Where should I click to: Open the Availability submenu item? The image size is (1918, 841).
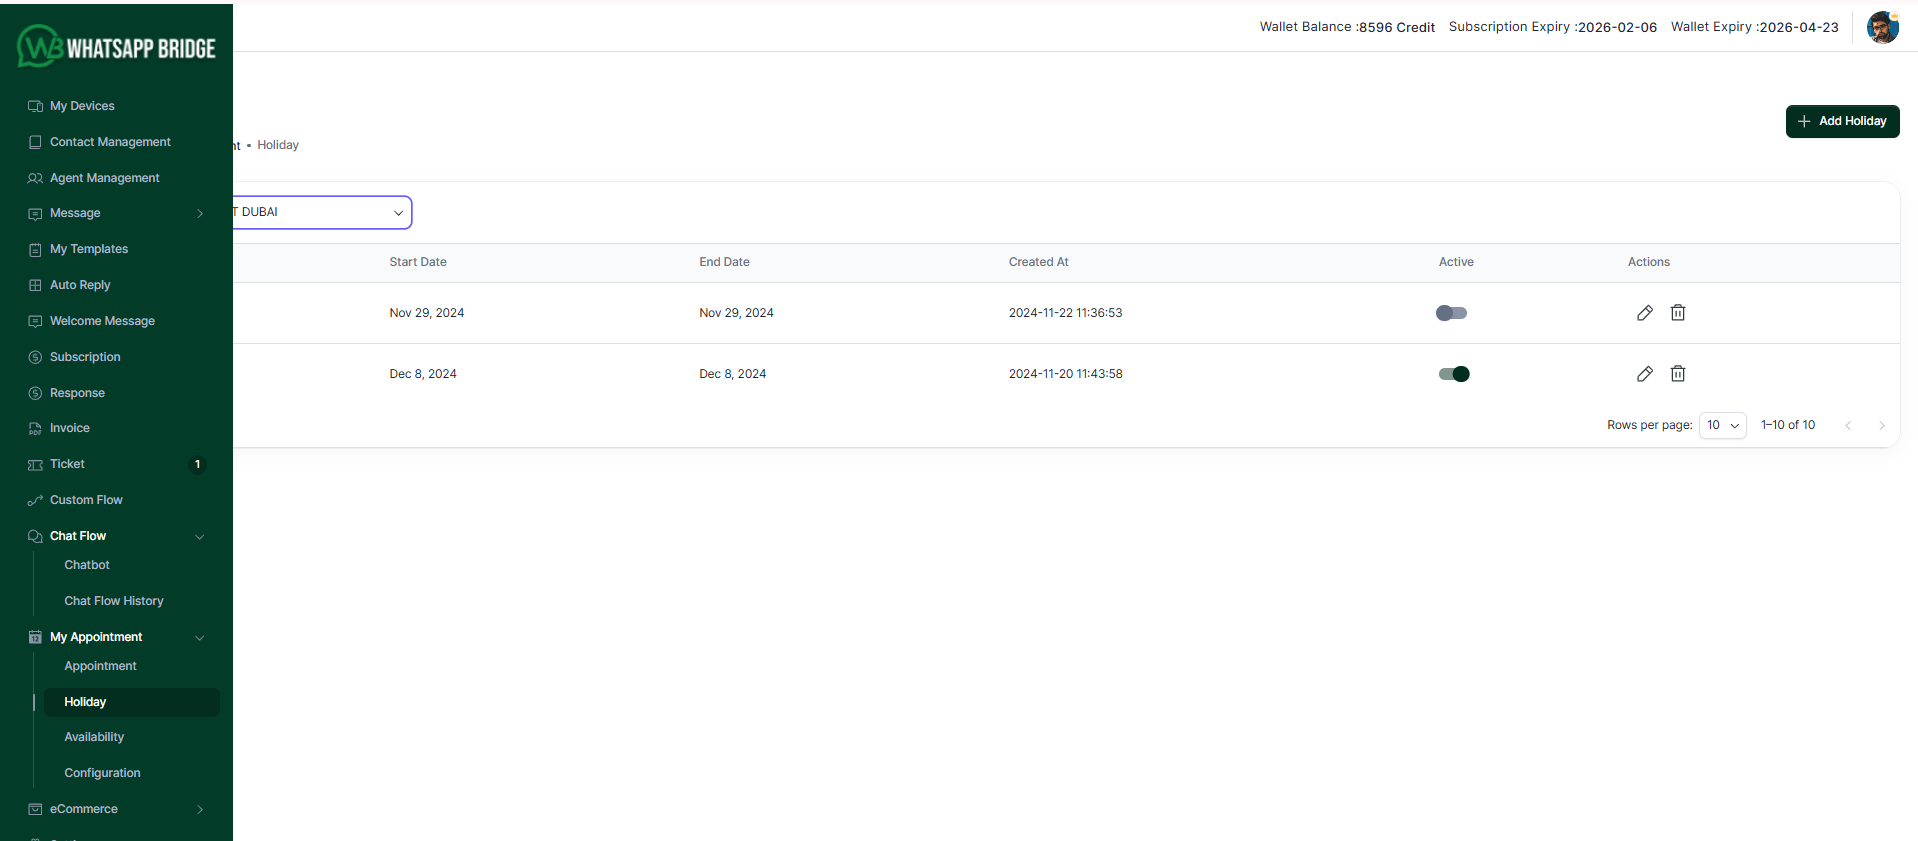(94, 737)
